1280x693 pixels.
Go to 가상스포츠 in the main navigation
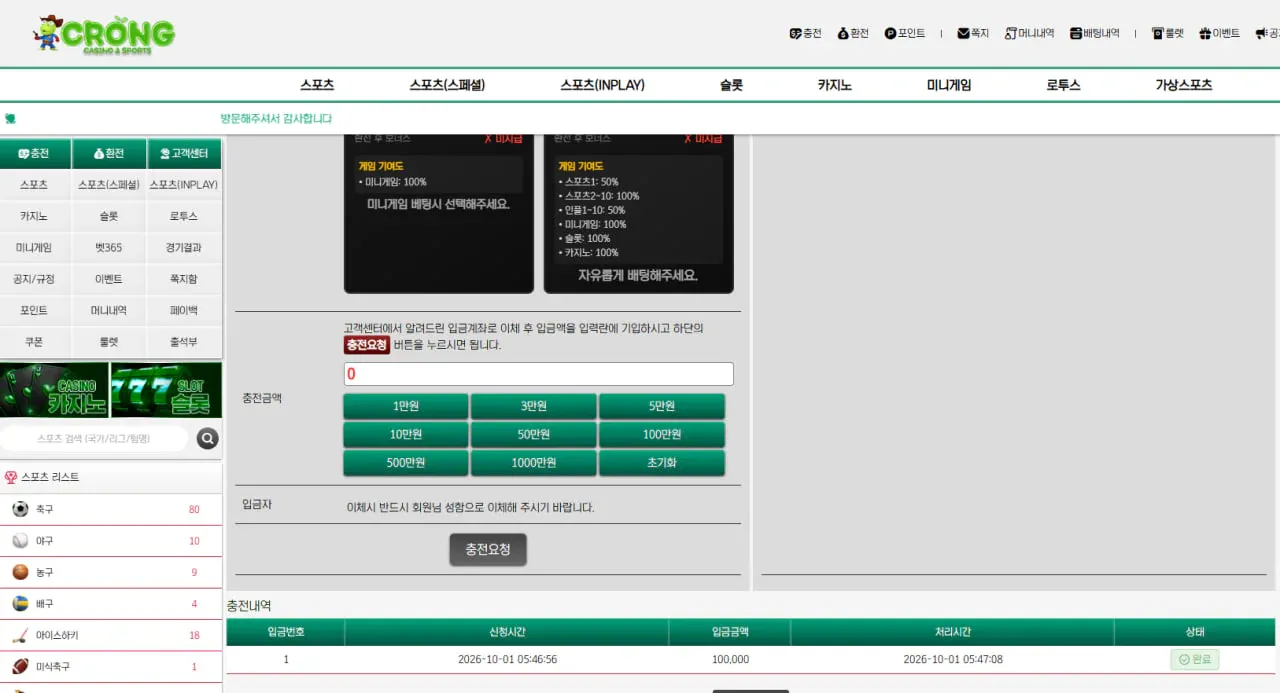point(1184,85)
